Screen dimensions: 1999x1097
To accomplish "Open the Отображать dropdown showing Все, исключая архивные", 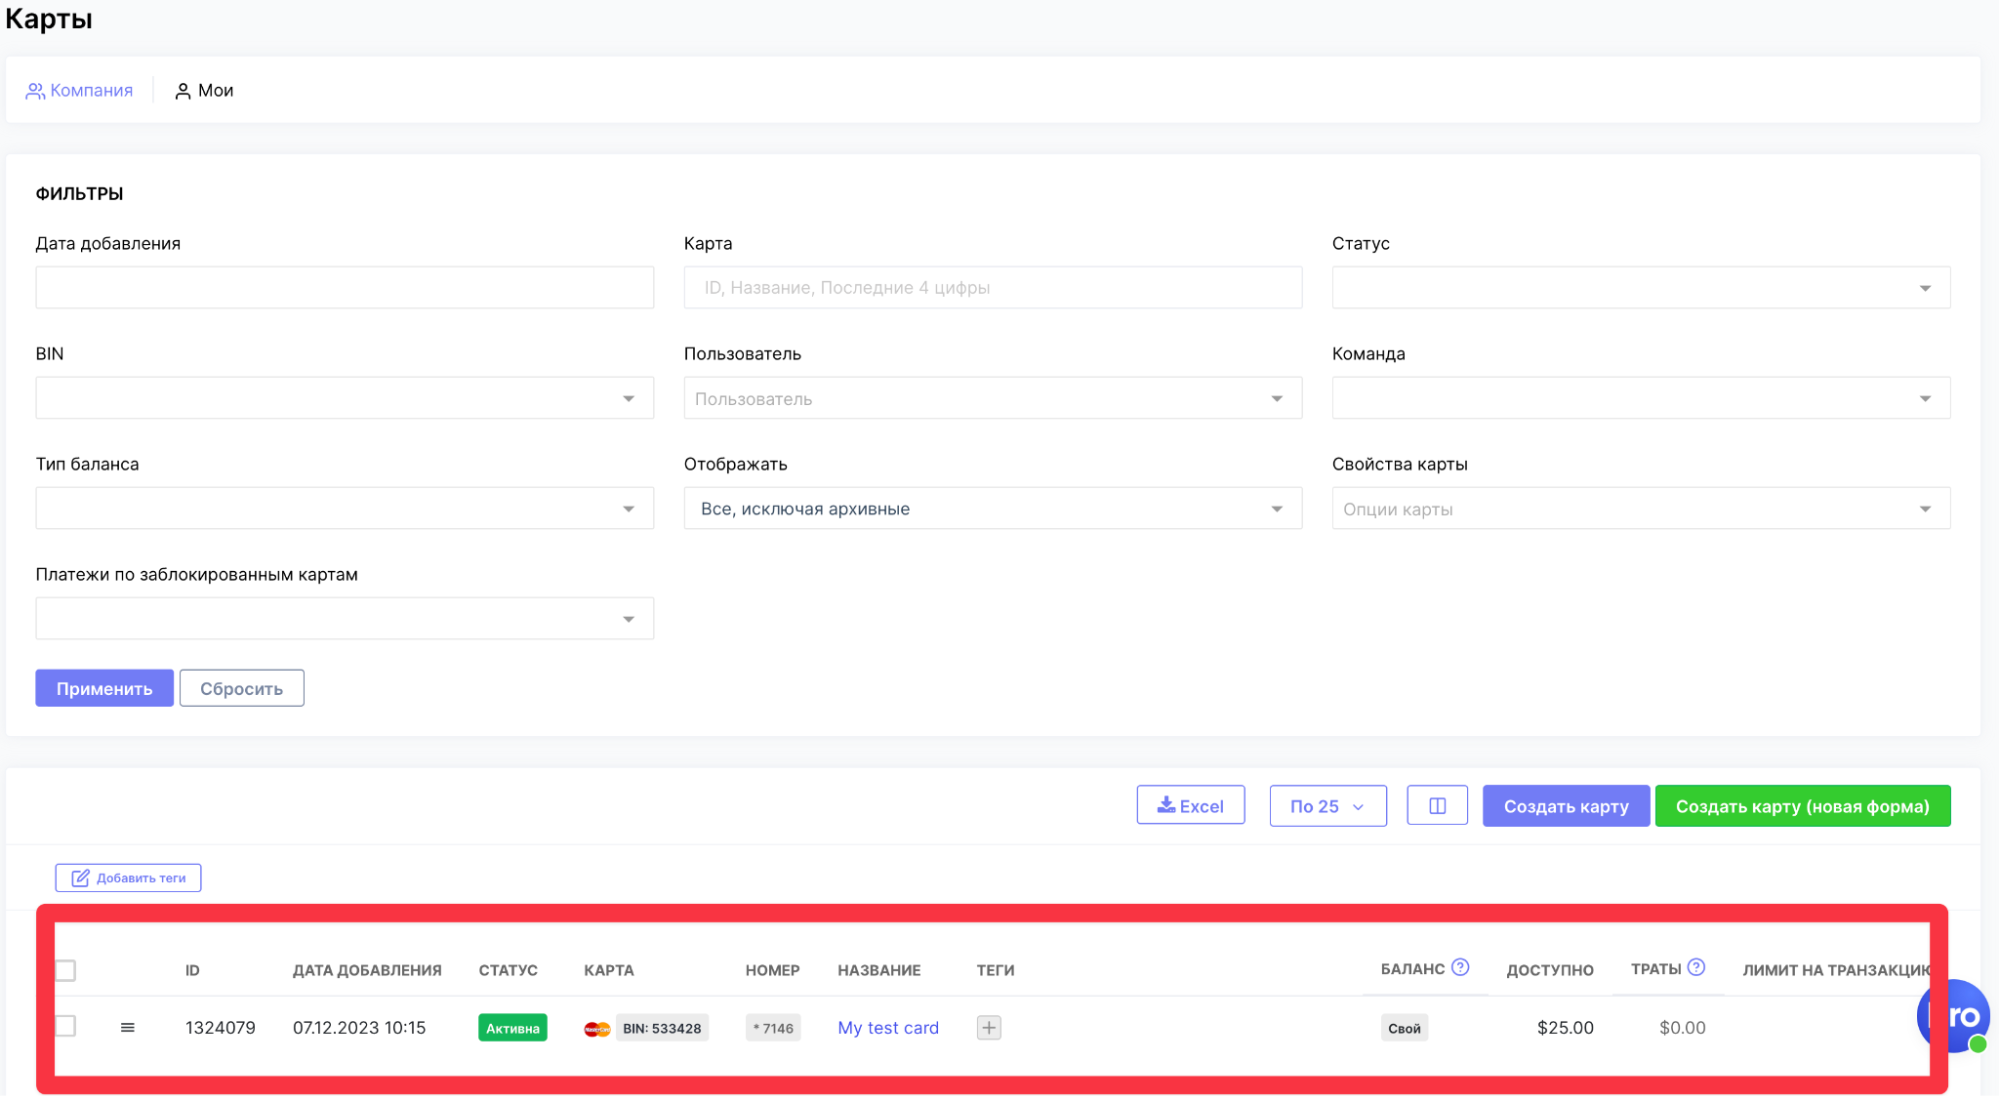I will tap(992, 509).
